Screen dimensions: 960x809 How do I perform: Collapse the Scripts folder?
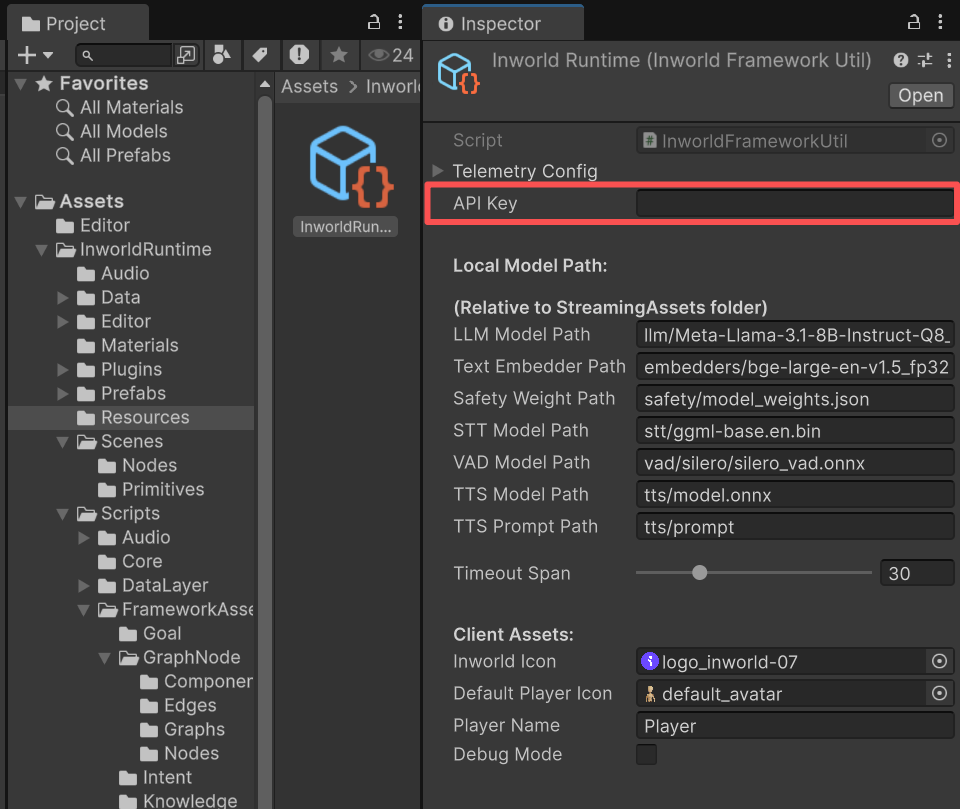(x=62, y=514)
